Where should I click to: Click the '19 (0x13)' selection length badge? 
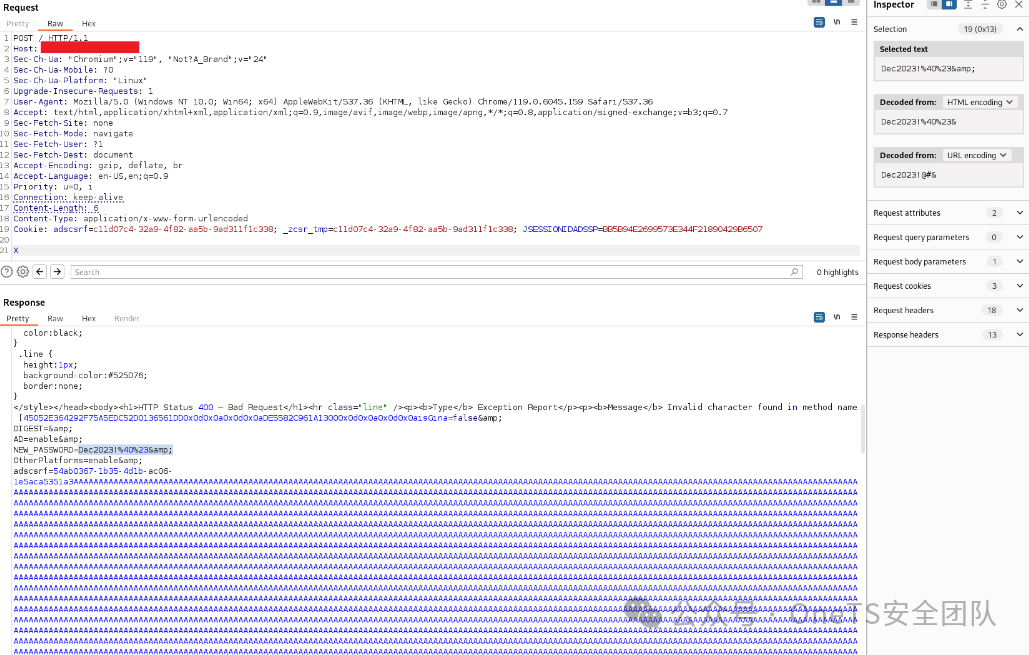click(x=980, y=29)
